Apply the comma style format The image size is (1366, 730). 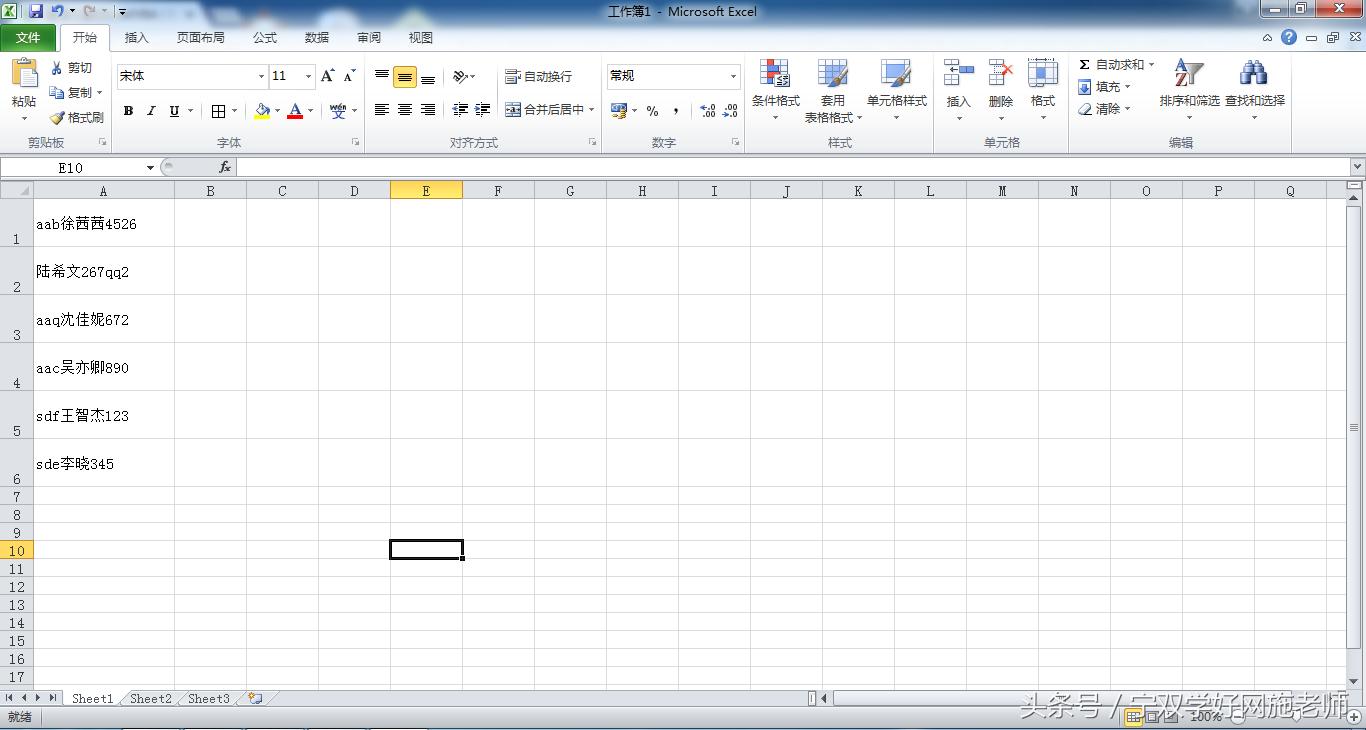click(x=676, y=111)
